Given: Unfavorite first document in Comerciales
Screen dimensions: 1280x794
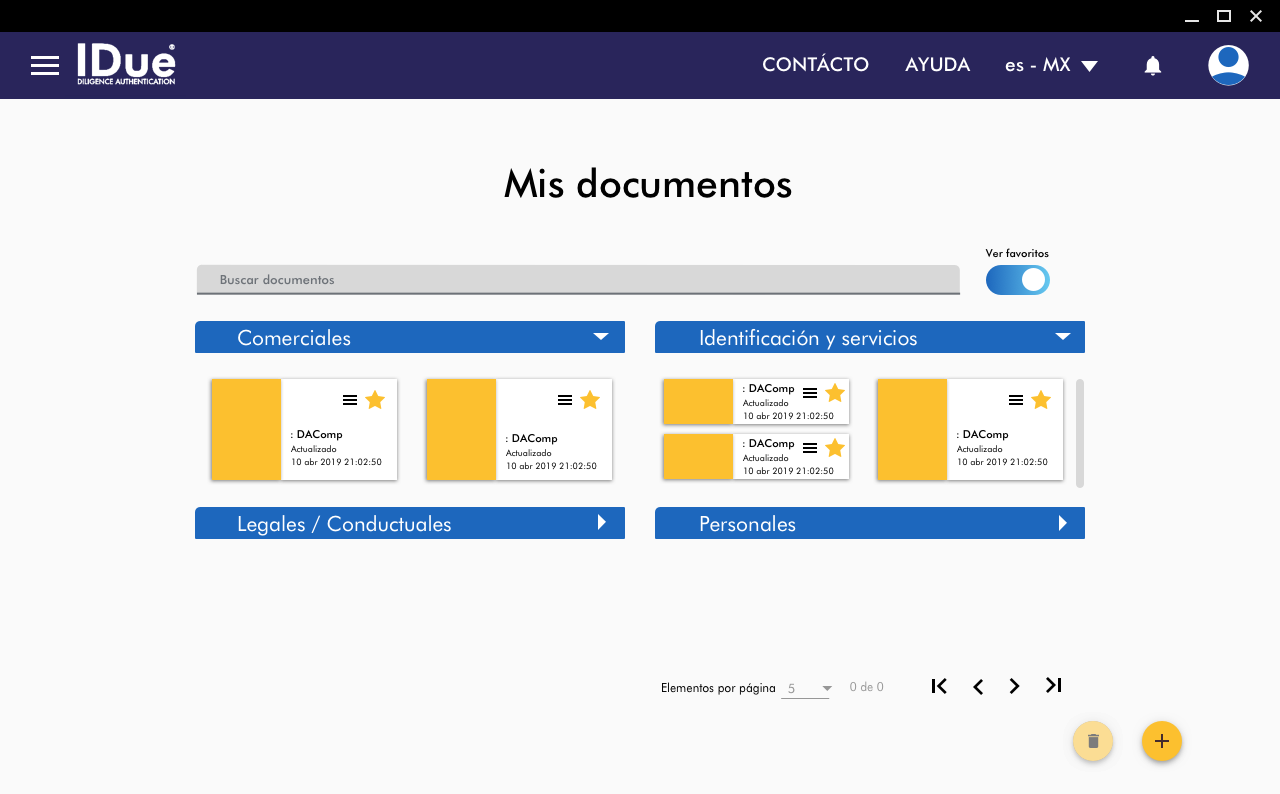Looking at the screenshot, I should pyautogui.click(x=375, y=400).
